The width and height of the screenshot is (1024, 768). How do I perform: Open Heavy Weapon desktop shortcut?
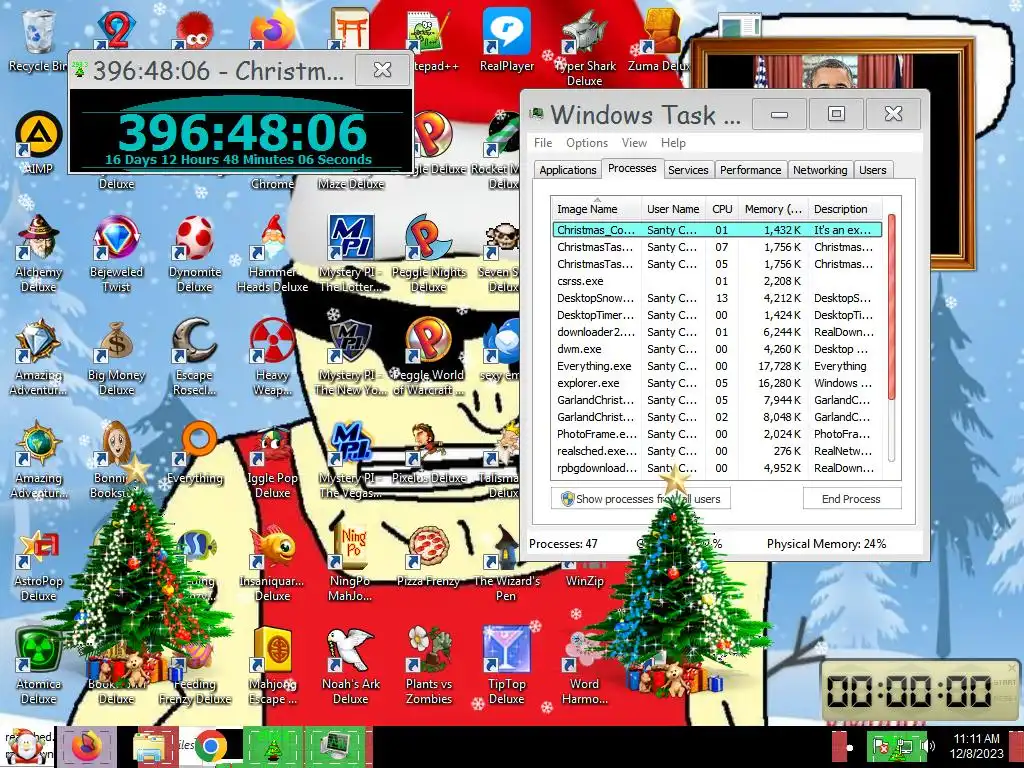[272, 357]
